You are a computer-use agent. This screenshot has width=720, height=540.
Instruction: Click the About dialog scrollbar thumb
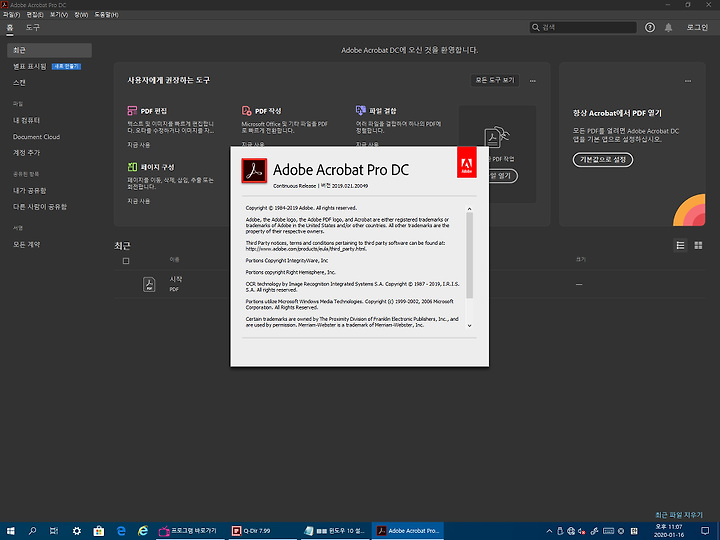(469, 255)
